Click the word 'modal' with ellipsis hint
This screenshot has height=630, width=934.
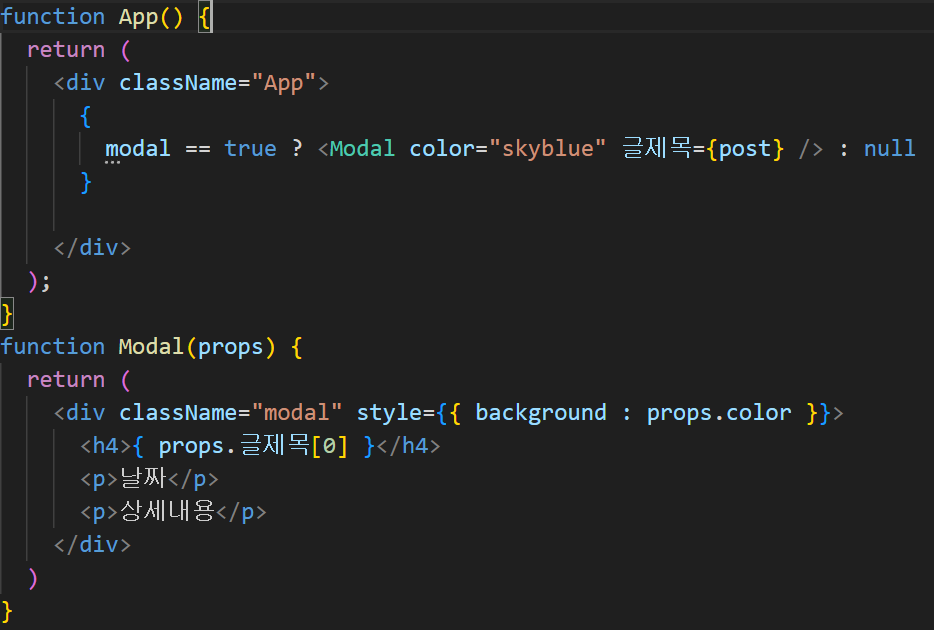click(138, 149)
